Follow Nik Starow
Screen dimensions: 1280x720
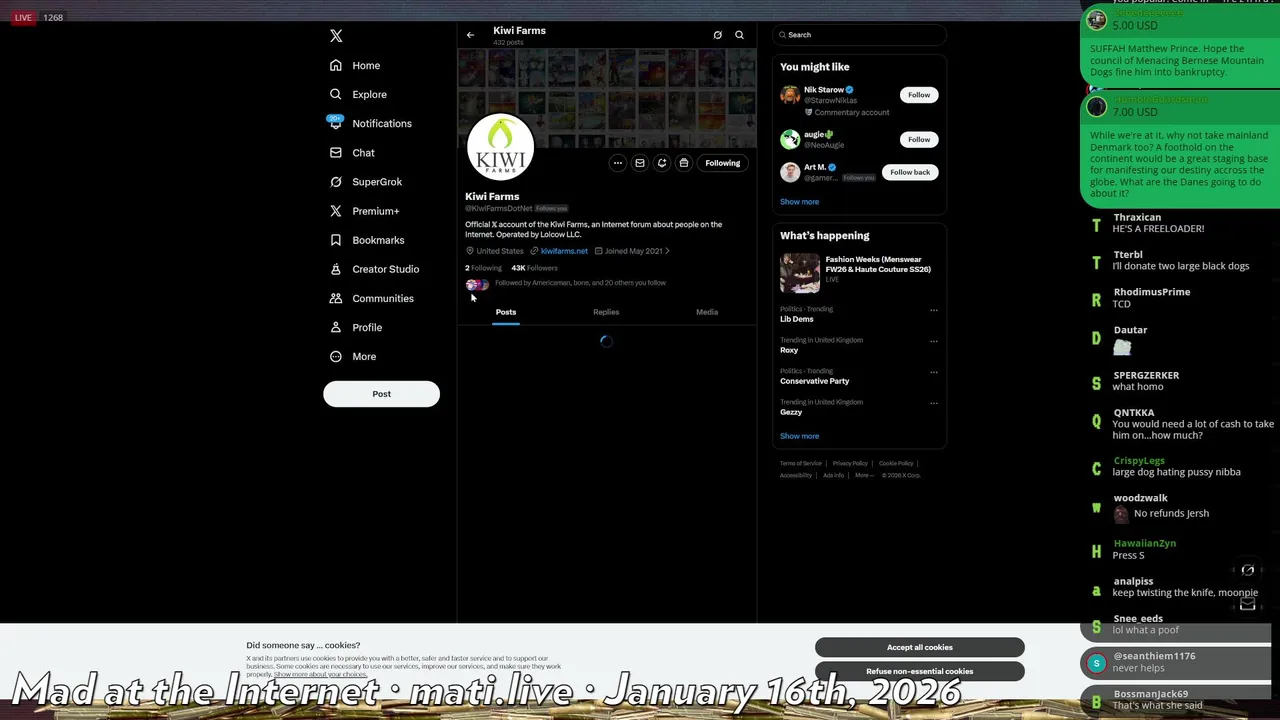[919, 95]
